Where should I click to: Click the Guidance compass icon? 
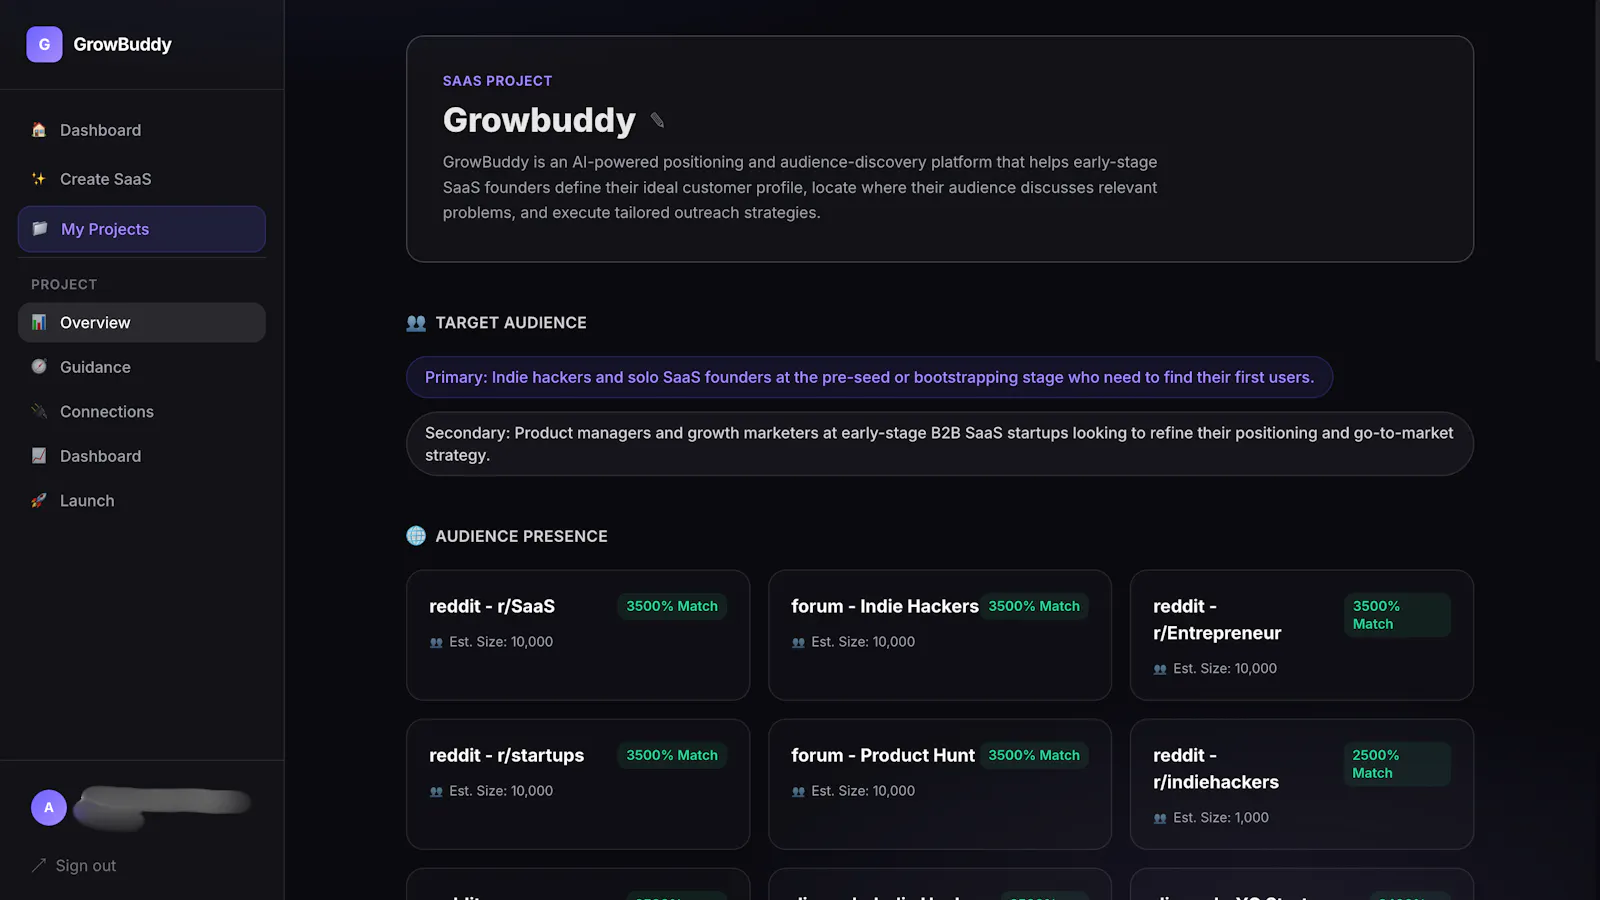click(39, 367)
